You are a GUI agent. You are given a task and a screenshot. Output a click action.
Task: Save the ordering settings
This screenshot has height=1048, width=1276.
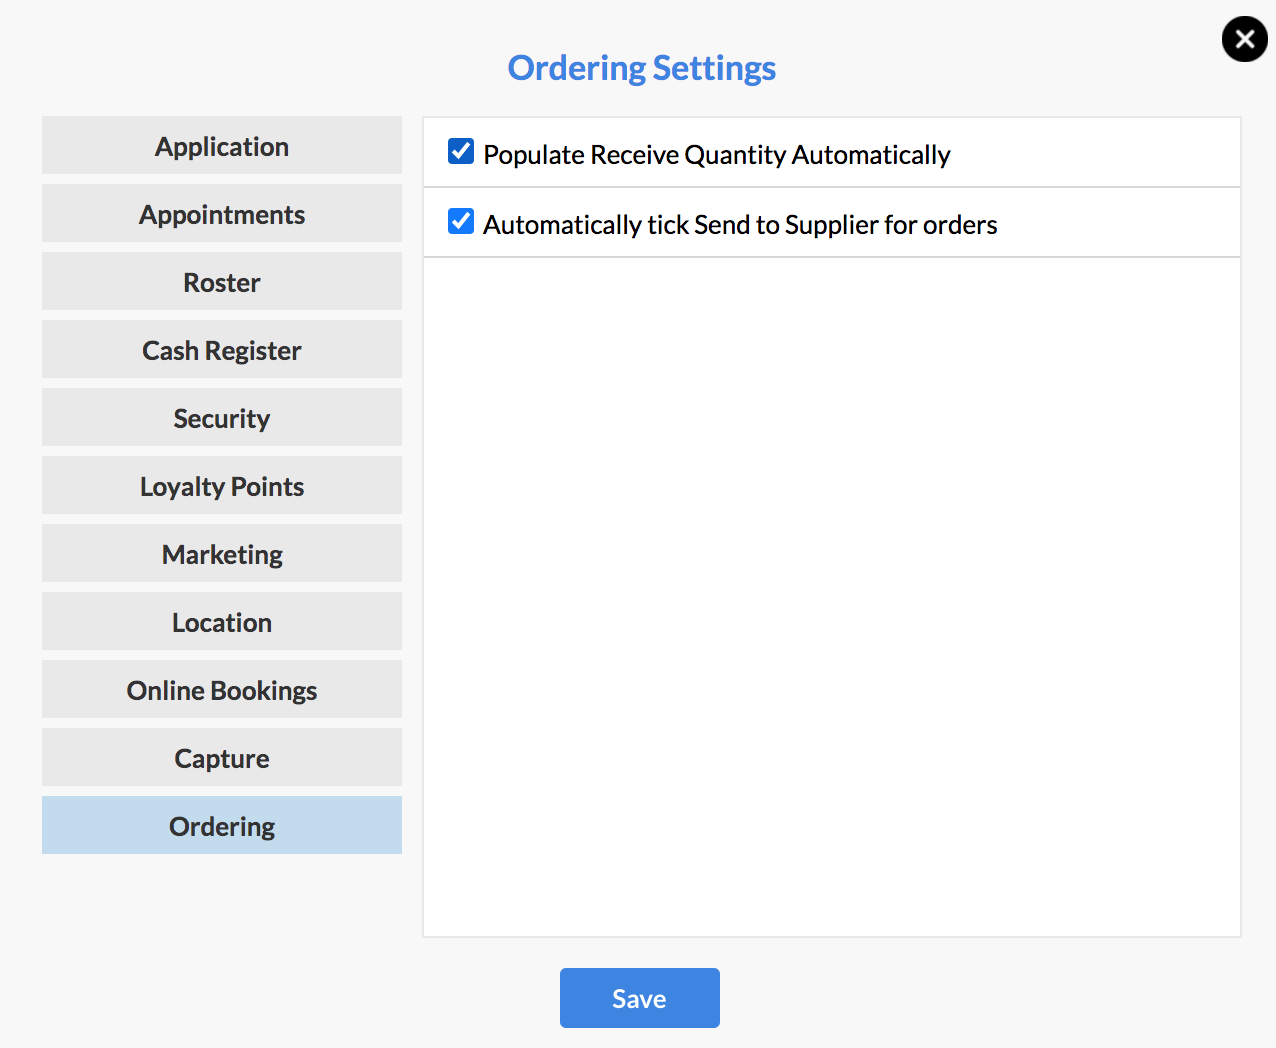pyautogui.click(x=640, y=998)
